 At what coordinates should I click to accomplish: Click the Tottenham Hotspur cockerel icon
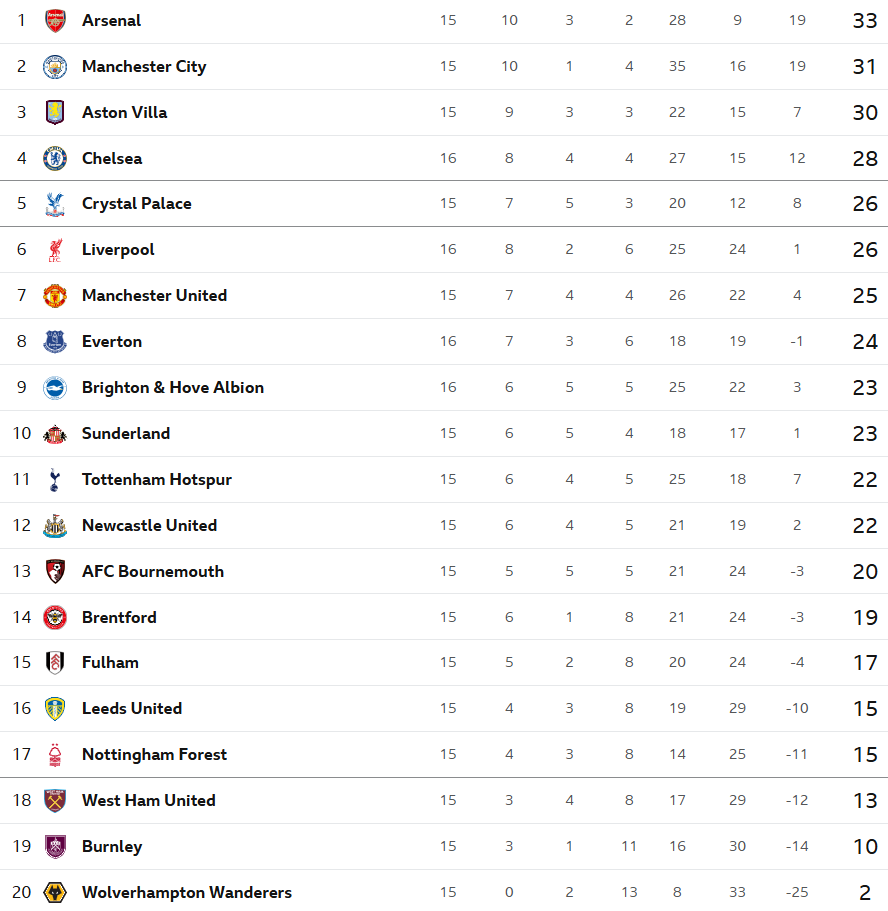point(55,480)
